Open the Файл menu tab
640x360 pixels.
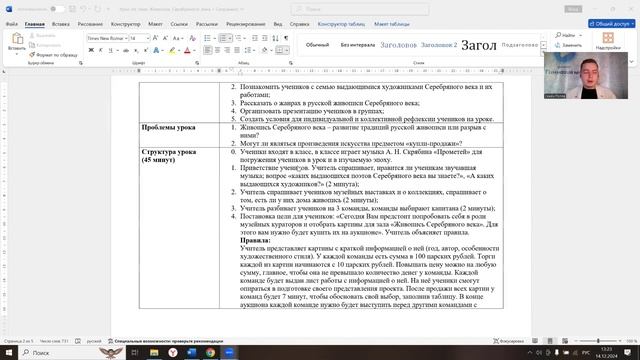[12, 24]
